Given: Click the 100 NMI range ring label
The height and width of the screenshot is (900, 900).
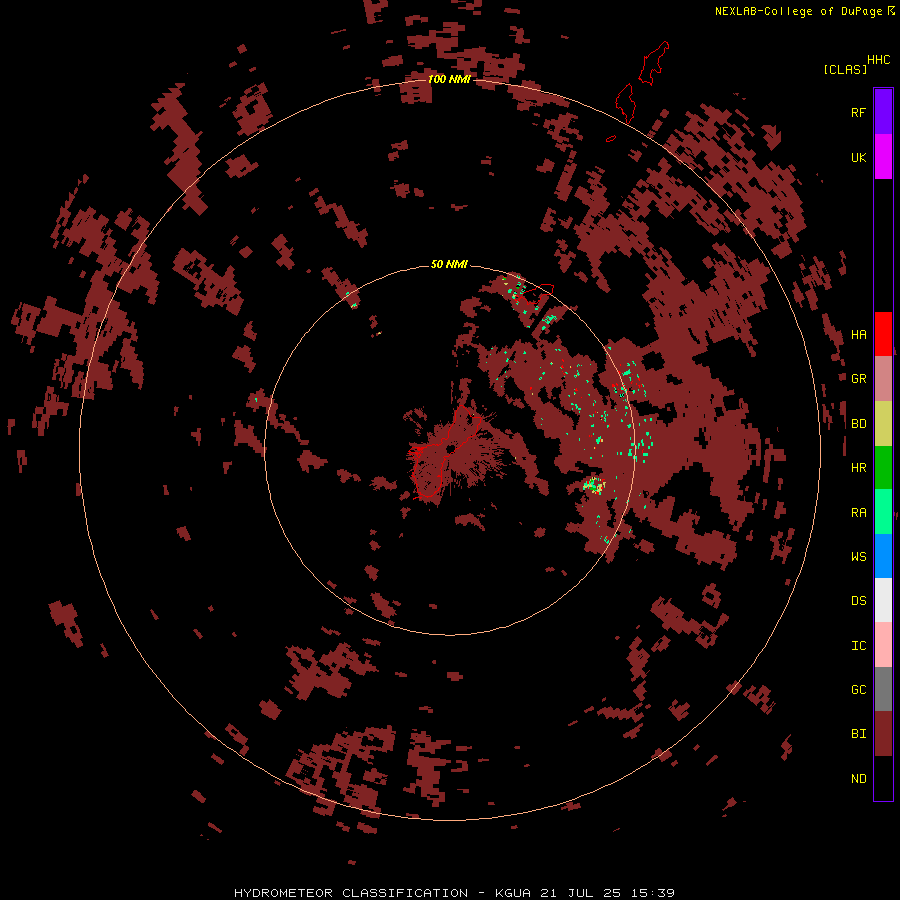Looking at the screenshot, I should pyautogui.click(x=449, y=79).
